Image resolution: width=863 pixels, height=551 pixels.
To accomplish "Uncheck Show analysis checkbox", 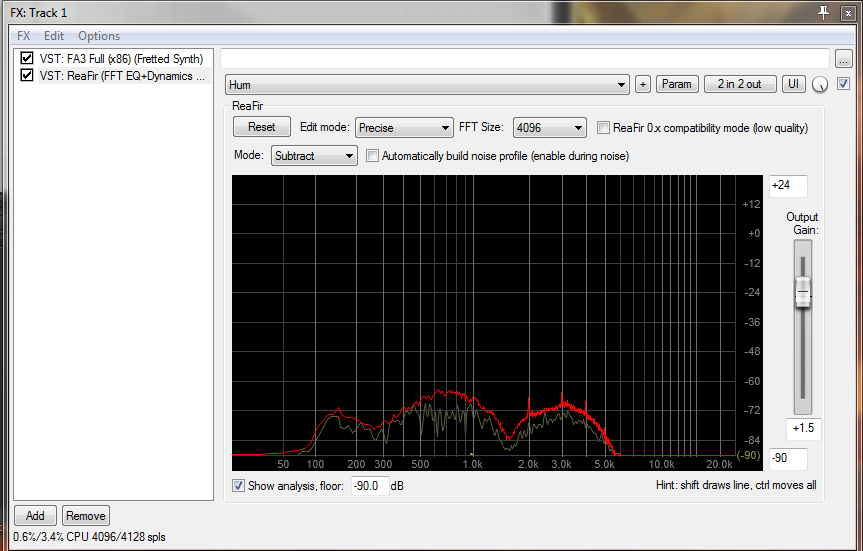I will point(238,485).
